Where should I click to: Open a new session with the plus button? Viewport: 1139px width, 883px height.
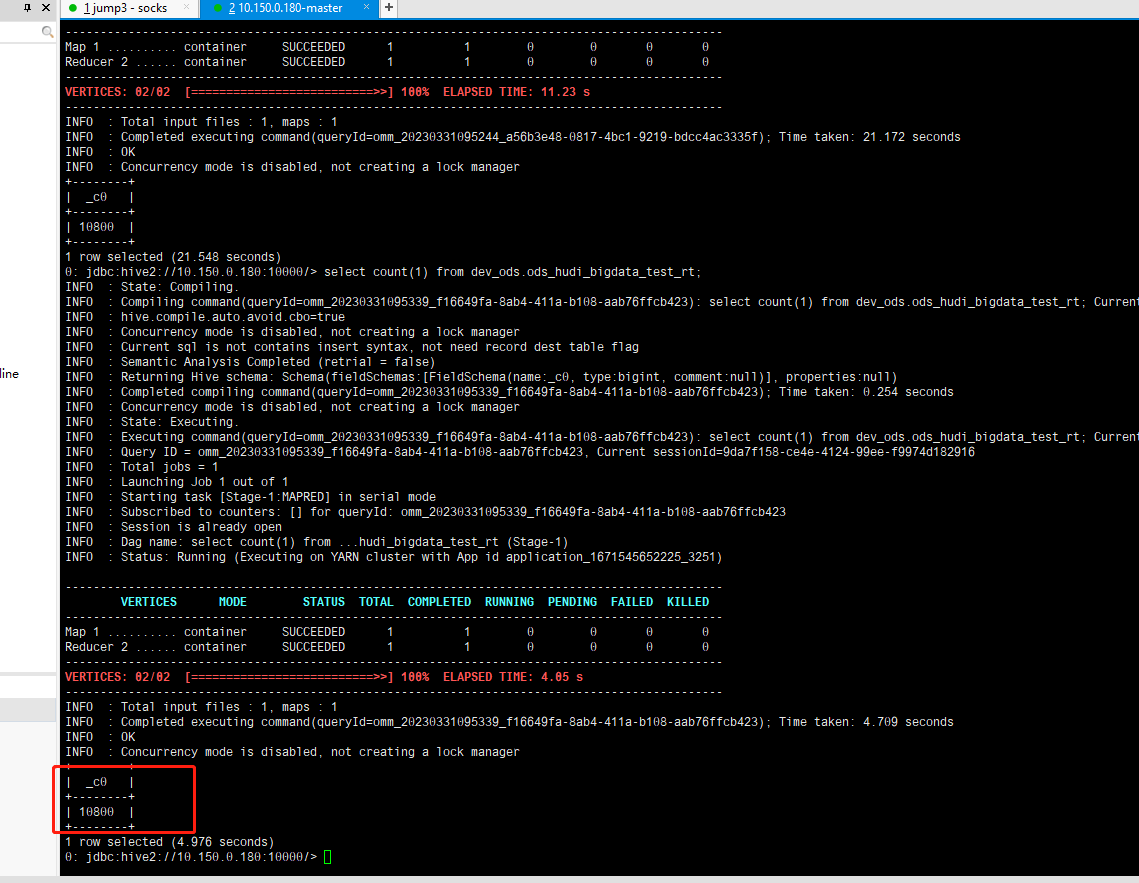389,7
